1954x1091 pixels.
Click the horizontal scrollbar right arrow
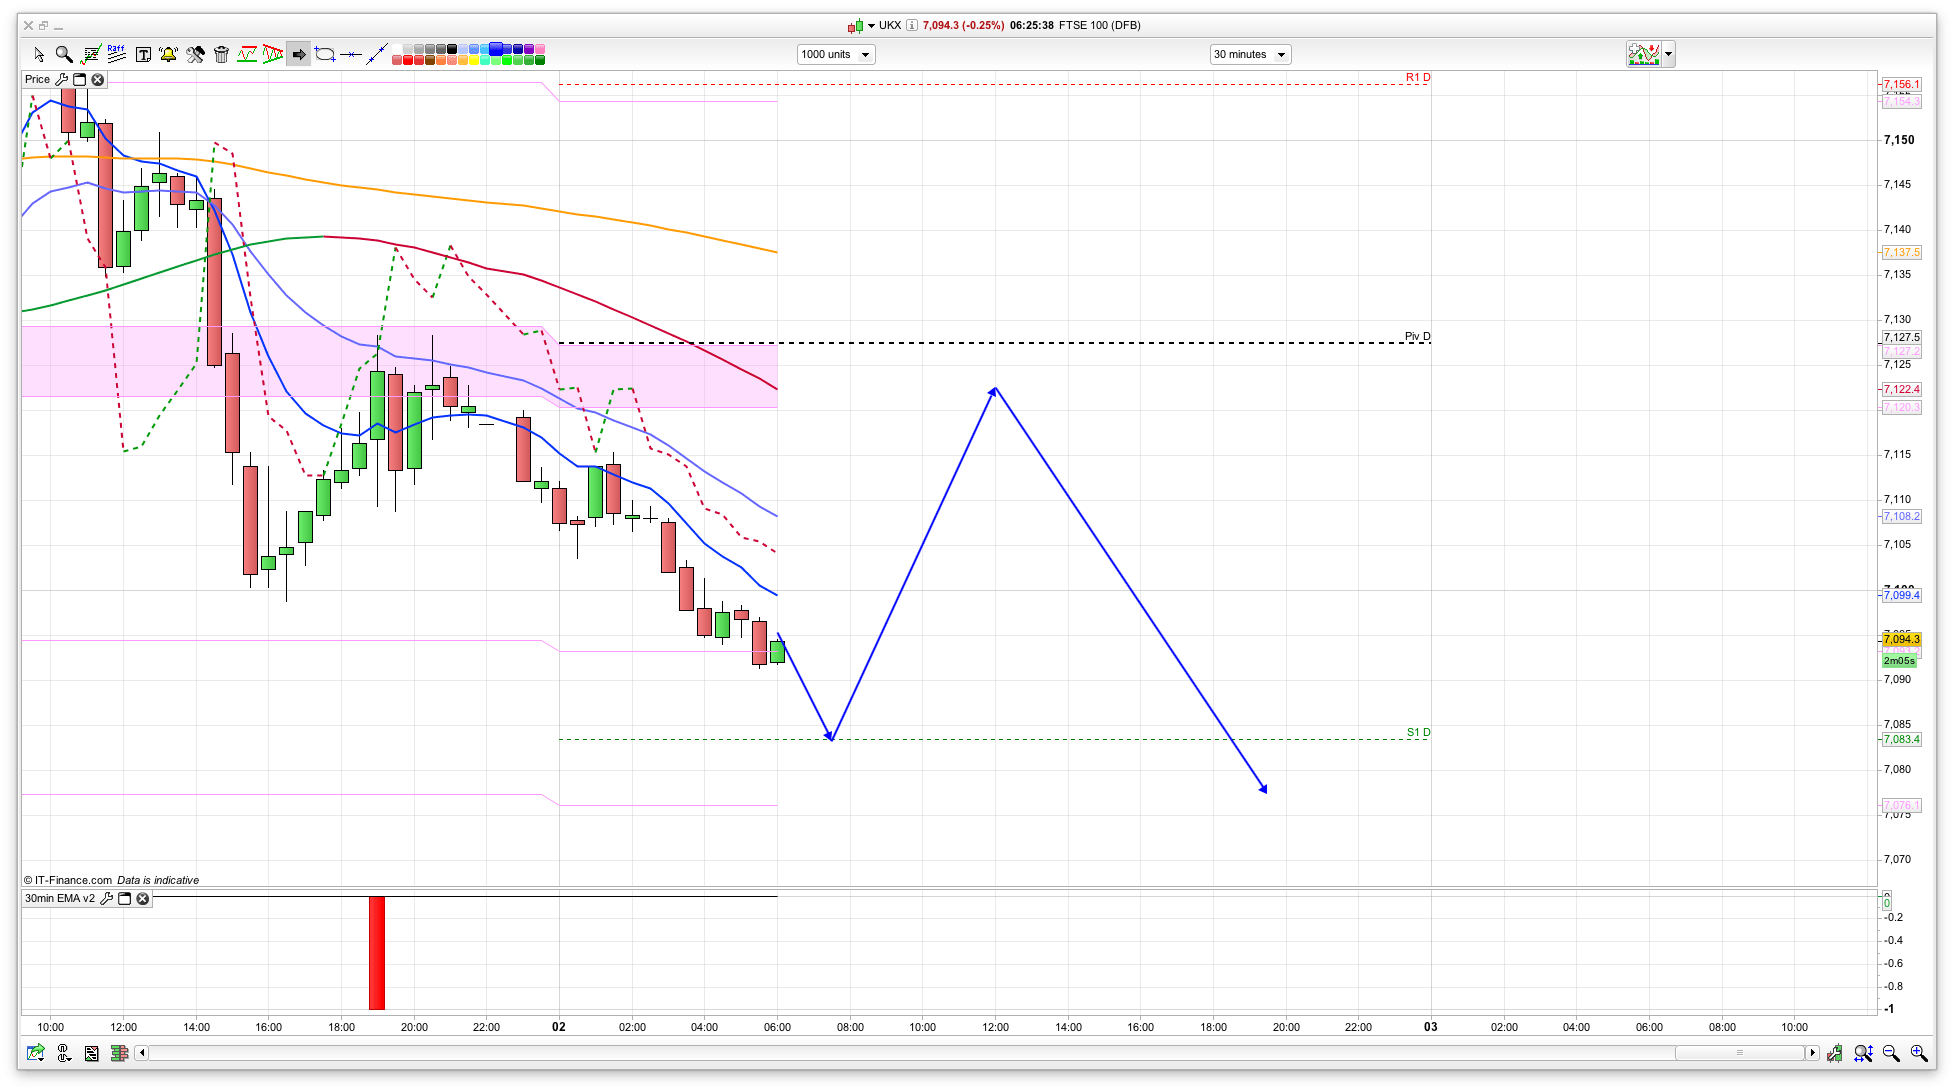(1812, 1053)
